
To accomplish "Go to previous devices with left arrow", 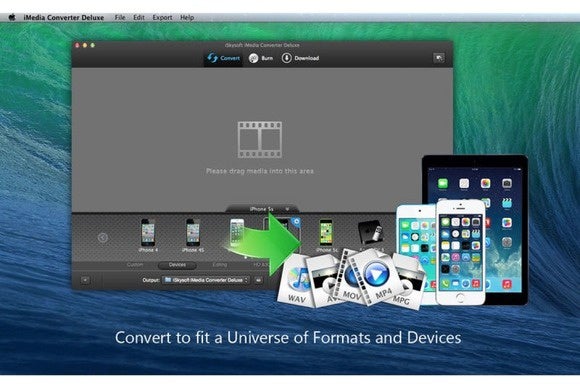I will [103, 237].
